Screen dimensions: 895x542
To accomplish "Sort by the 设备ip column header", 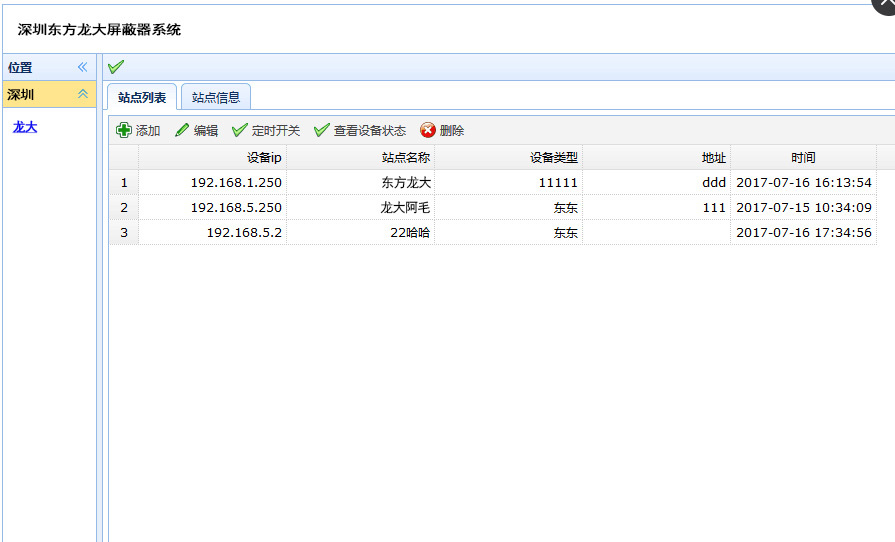I will tap(212, 157).
